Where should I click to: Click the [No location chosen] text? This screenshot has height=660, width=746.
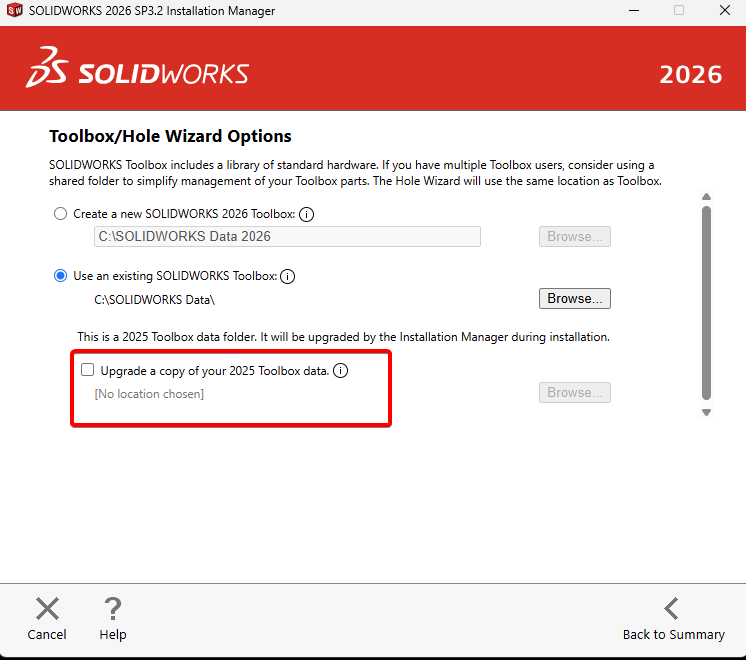149,394
